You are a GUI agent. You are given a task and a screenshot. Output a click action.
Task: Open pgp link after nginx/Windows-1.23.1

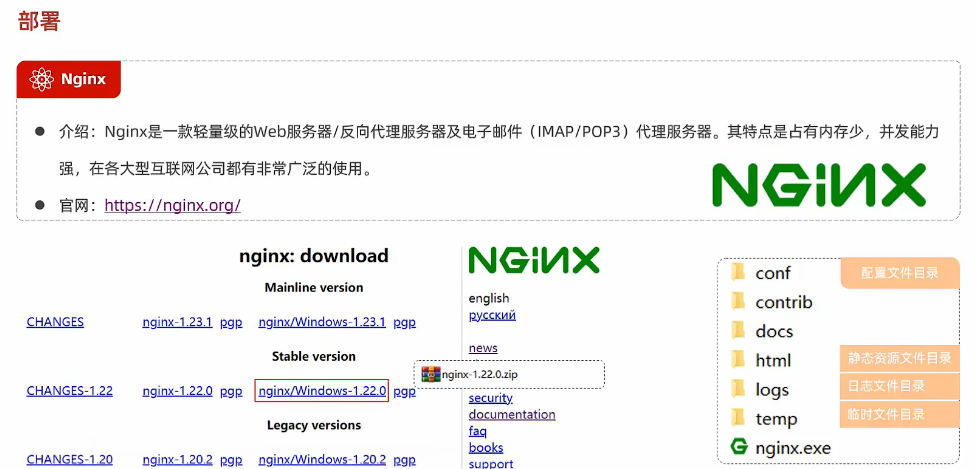click(x=404, y=322)
